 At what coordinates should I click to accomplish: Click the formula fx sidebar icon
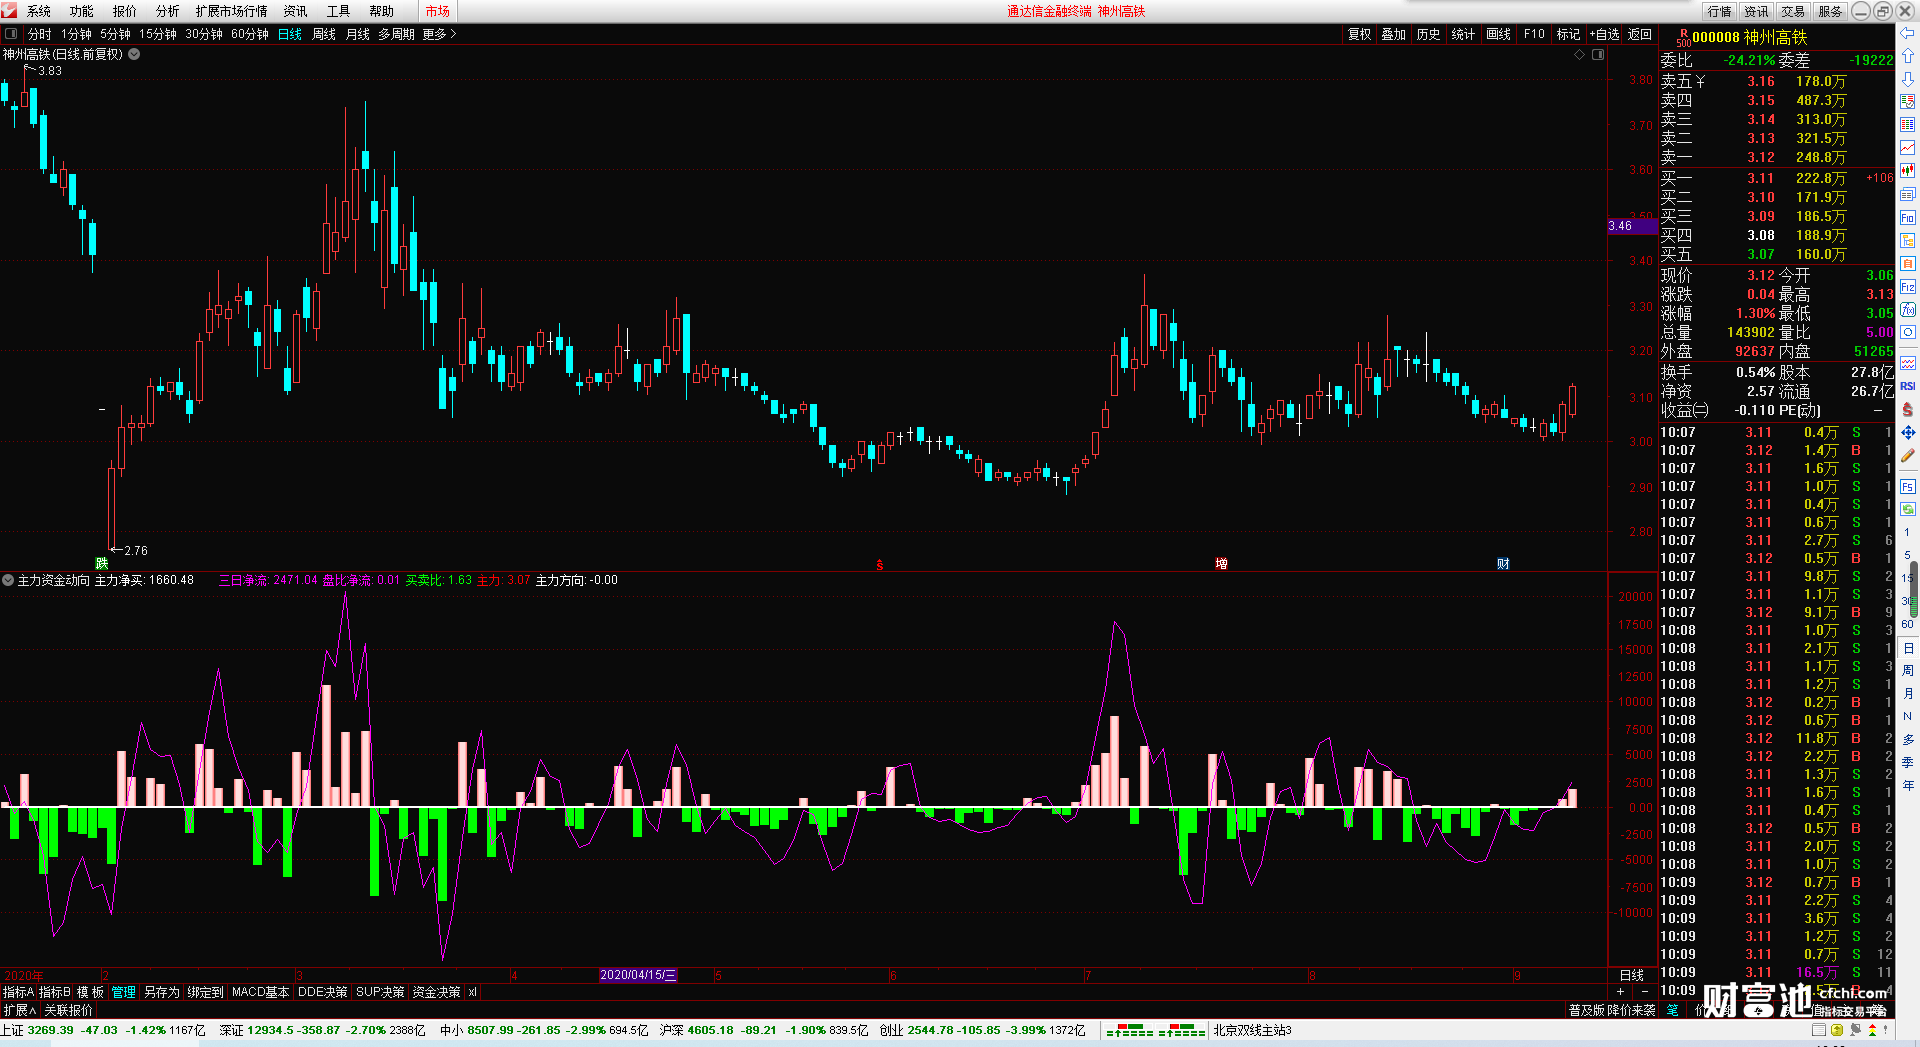tap(1908, 310)
